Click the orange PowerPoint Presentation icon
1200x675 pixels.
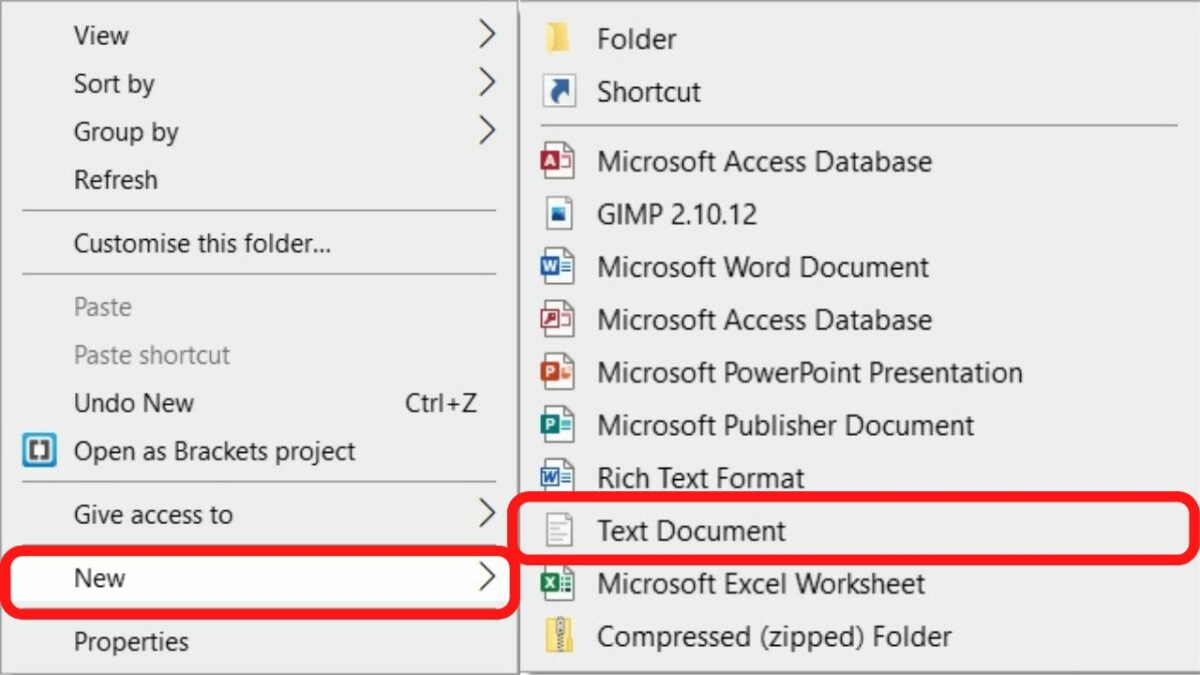coord(557,373)
